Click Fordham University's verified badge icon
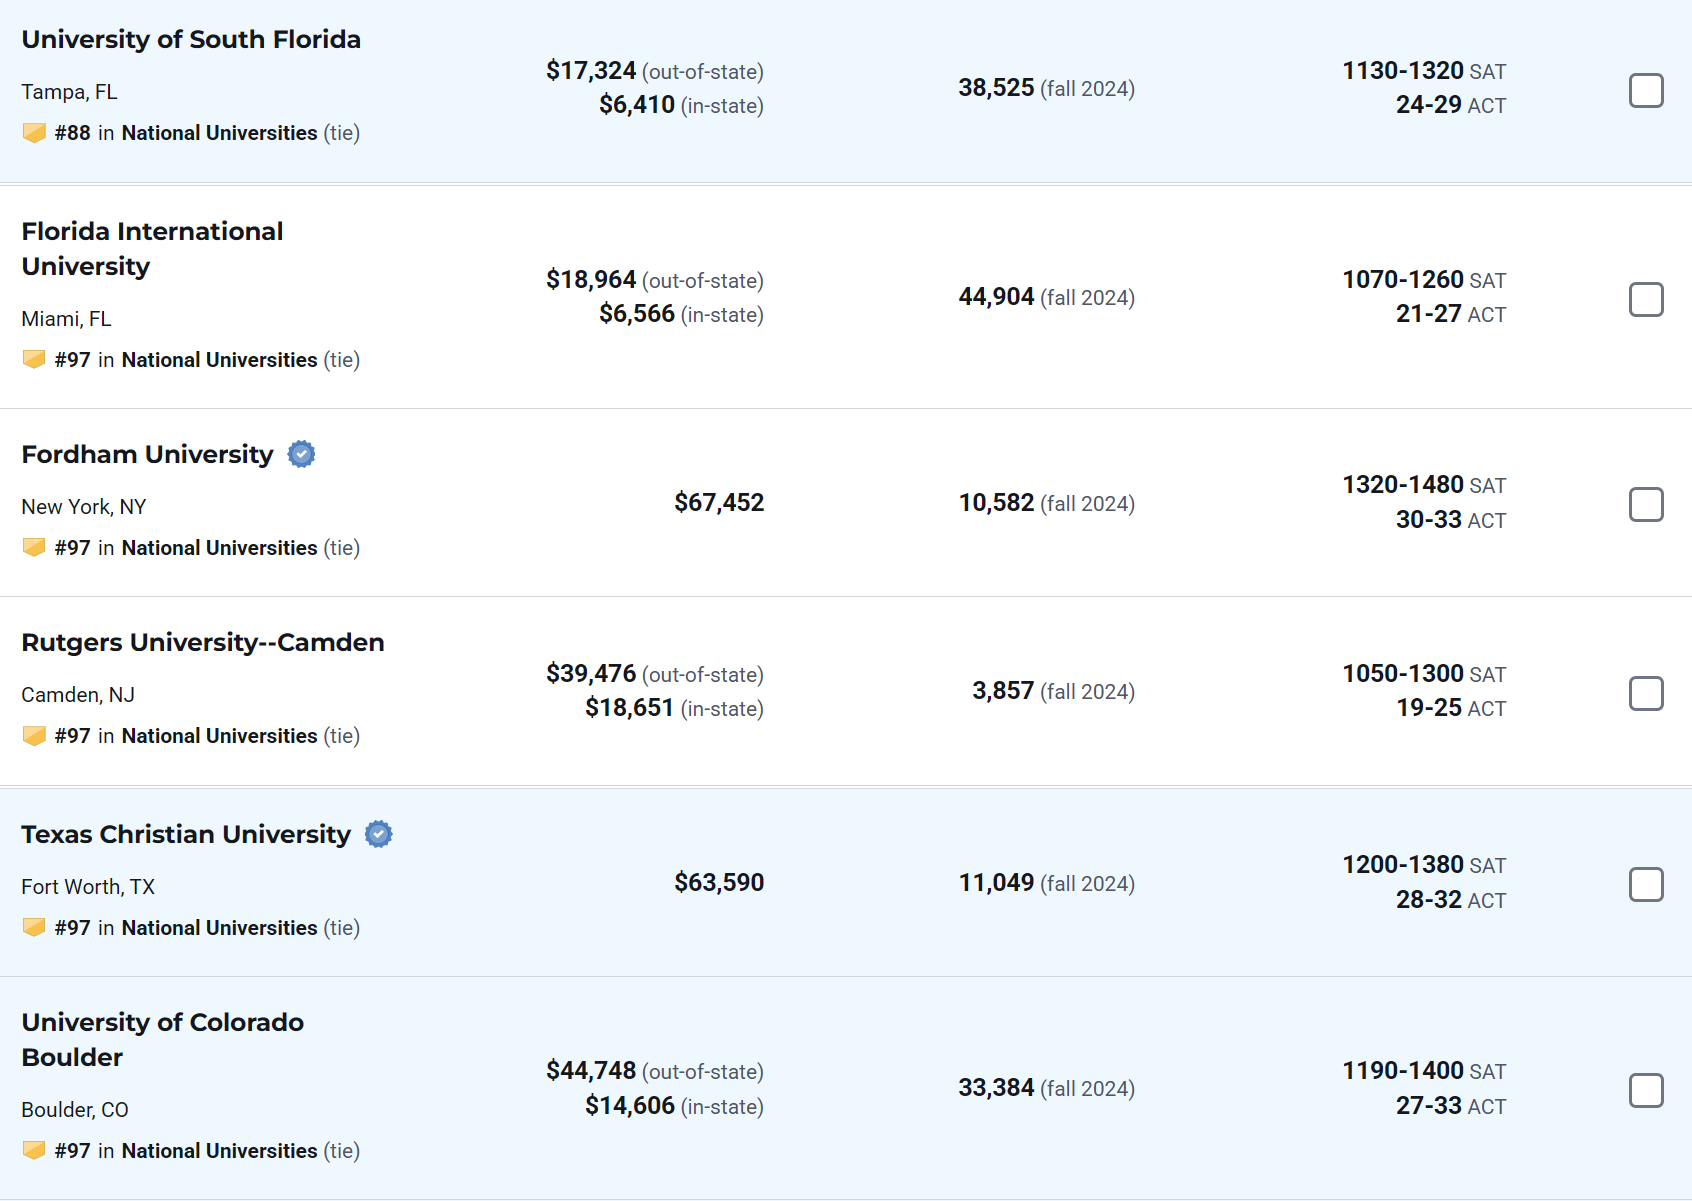Image resolution: width=1692 pixels, height=1201 pixels. [x=301, y=454]
